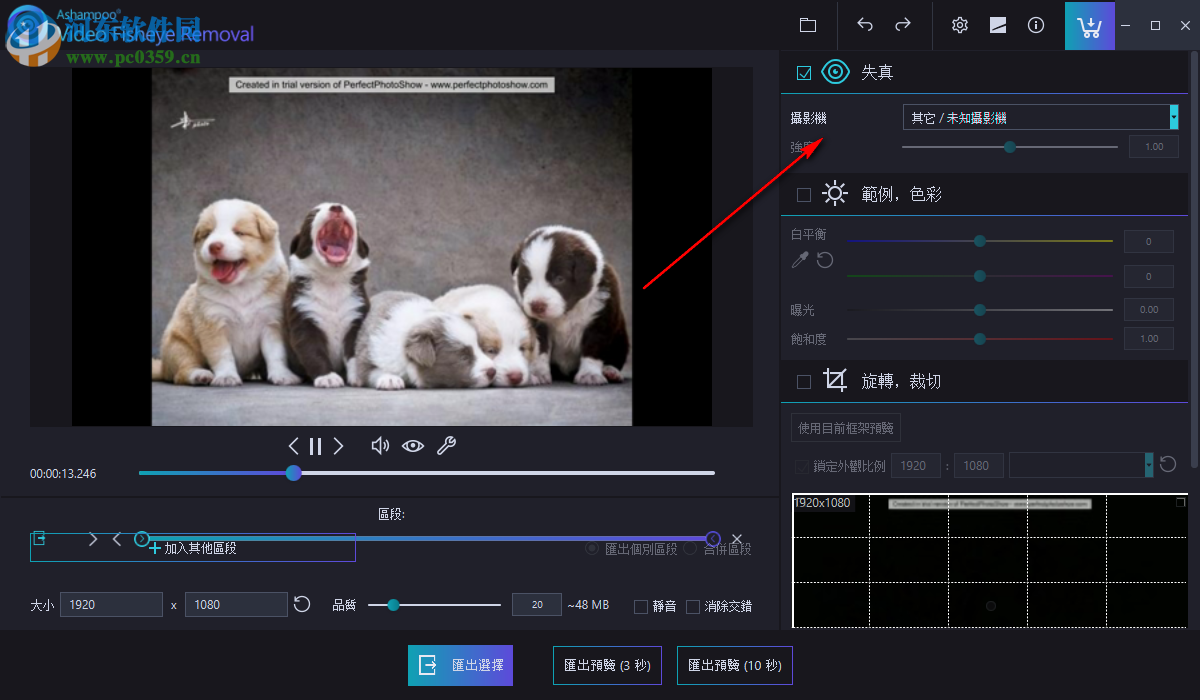The image size is (1200, 700).
Task: Enable the 範例，色彩 color adjustment section
Action: 803,193
